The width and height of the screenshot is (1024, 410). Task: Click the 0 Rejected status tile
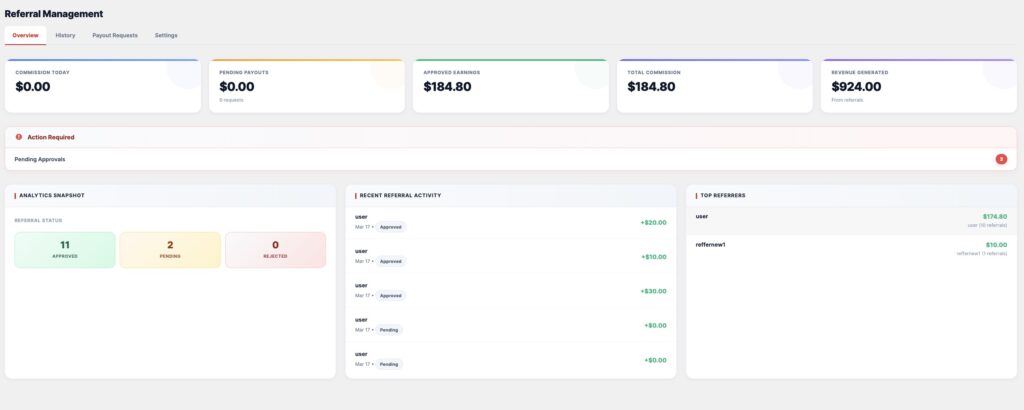(275, 249)
